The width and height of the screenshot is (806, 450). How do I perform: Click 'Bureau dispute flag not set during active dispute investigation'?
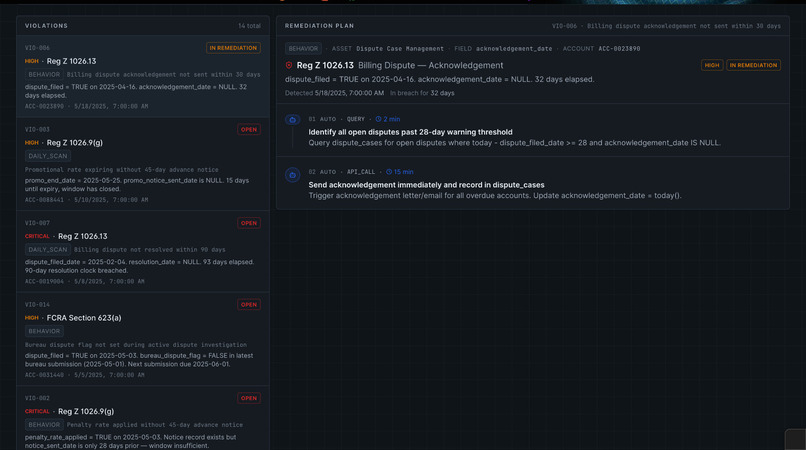coord(136,345)
